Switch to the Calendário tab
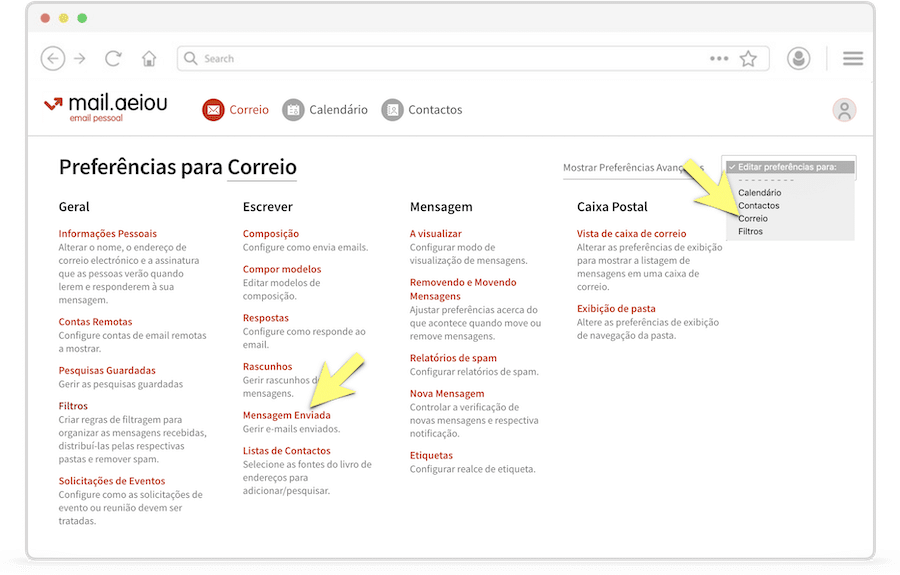The width and height of the screenshot is (900, 575). click(x=325, y=110)
